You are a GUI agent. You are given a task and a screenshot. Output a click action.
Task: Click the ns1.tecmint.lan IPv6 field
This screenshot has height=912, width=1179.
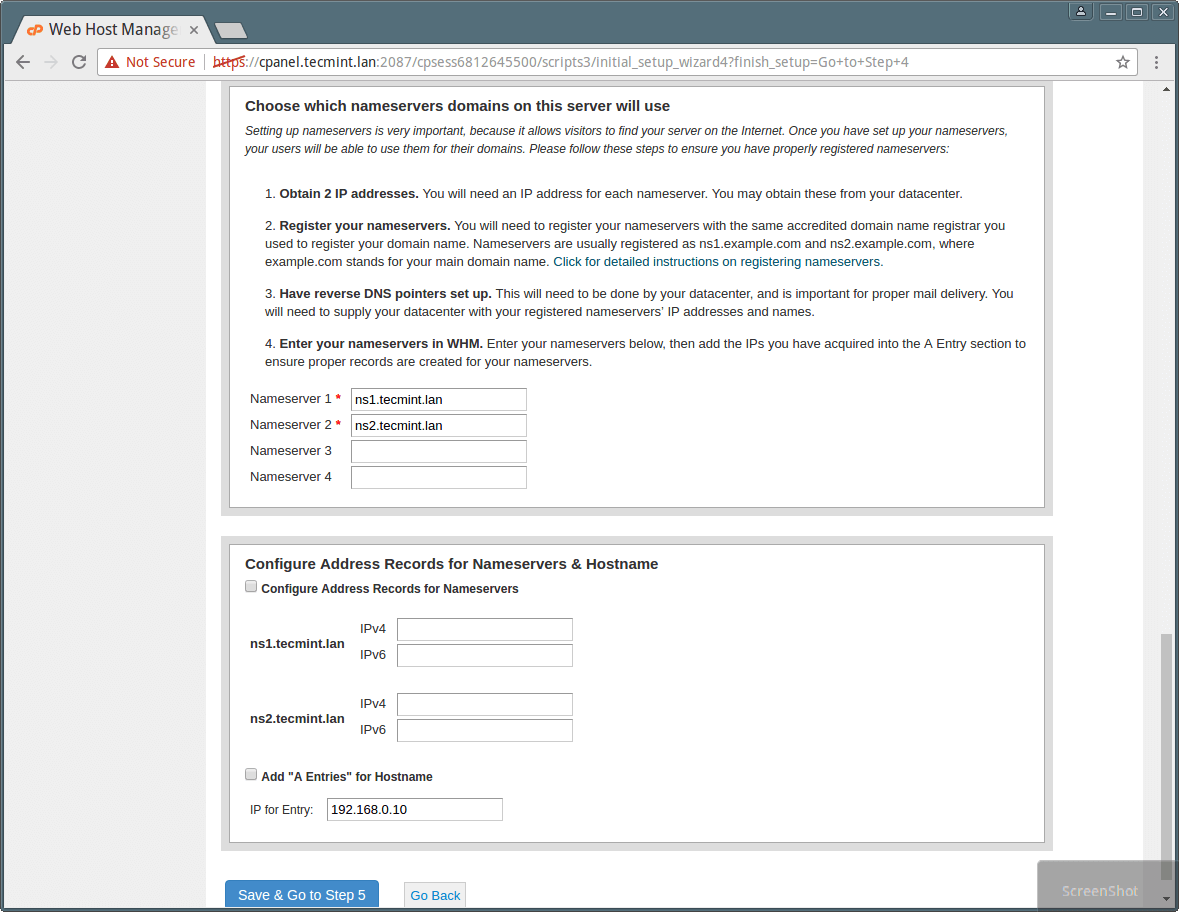point(485,655)
